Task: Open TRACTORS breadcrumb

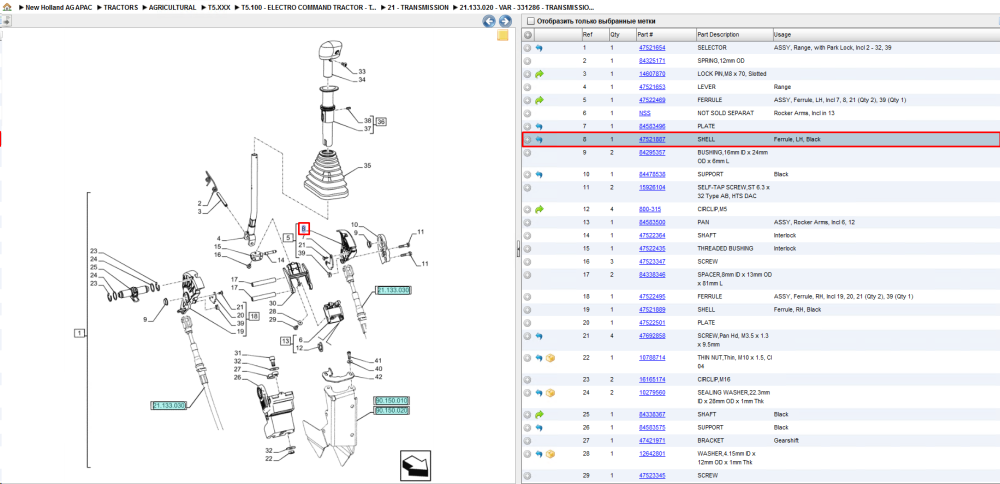Action: (120, 8)
